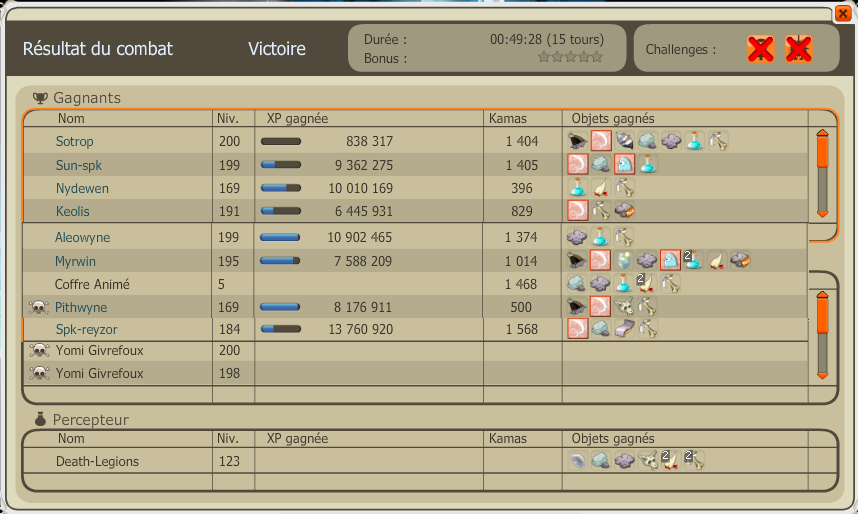Select the bone item in Aleowyne's row

pyautogui.click(x=623, y=237)
